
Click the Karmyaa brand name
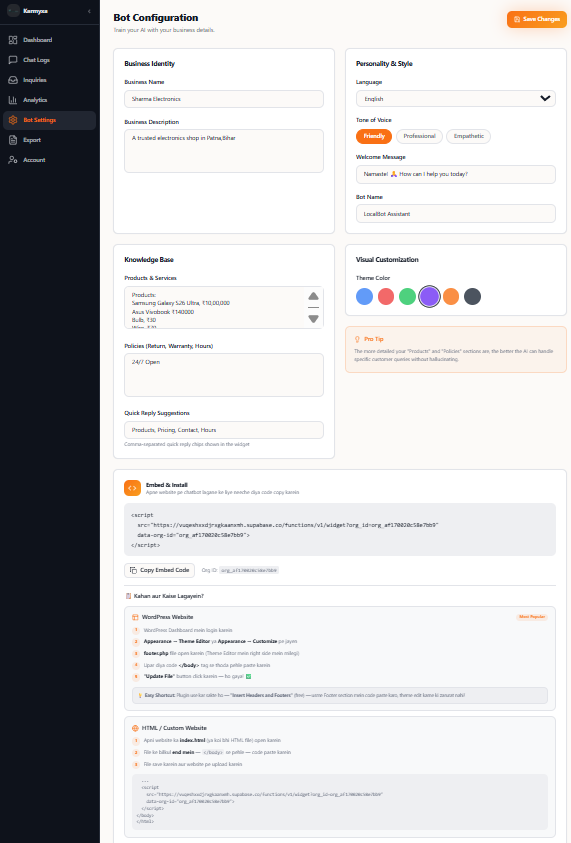click(35, 11)
